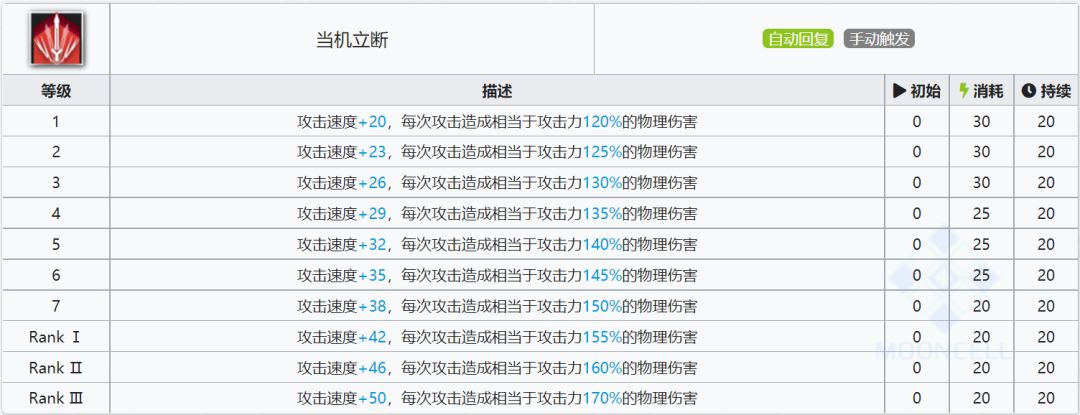Click the level 4 cost value 25
The image size is (1080, 415).
(x=981, y=214)
